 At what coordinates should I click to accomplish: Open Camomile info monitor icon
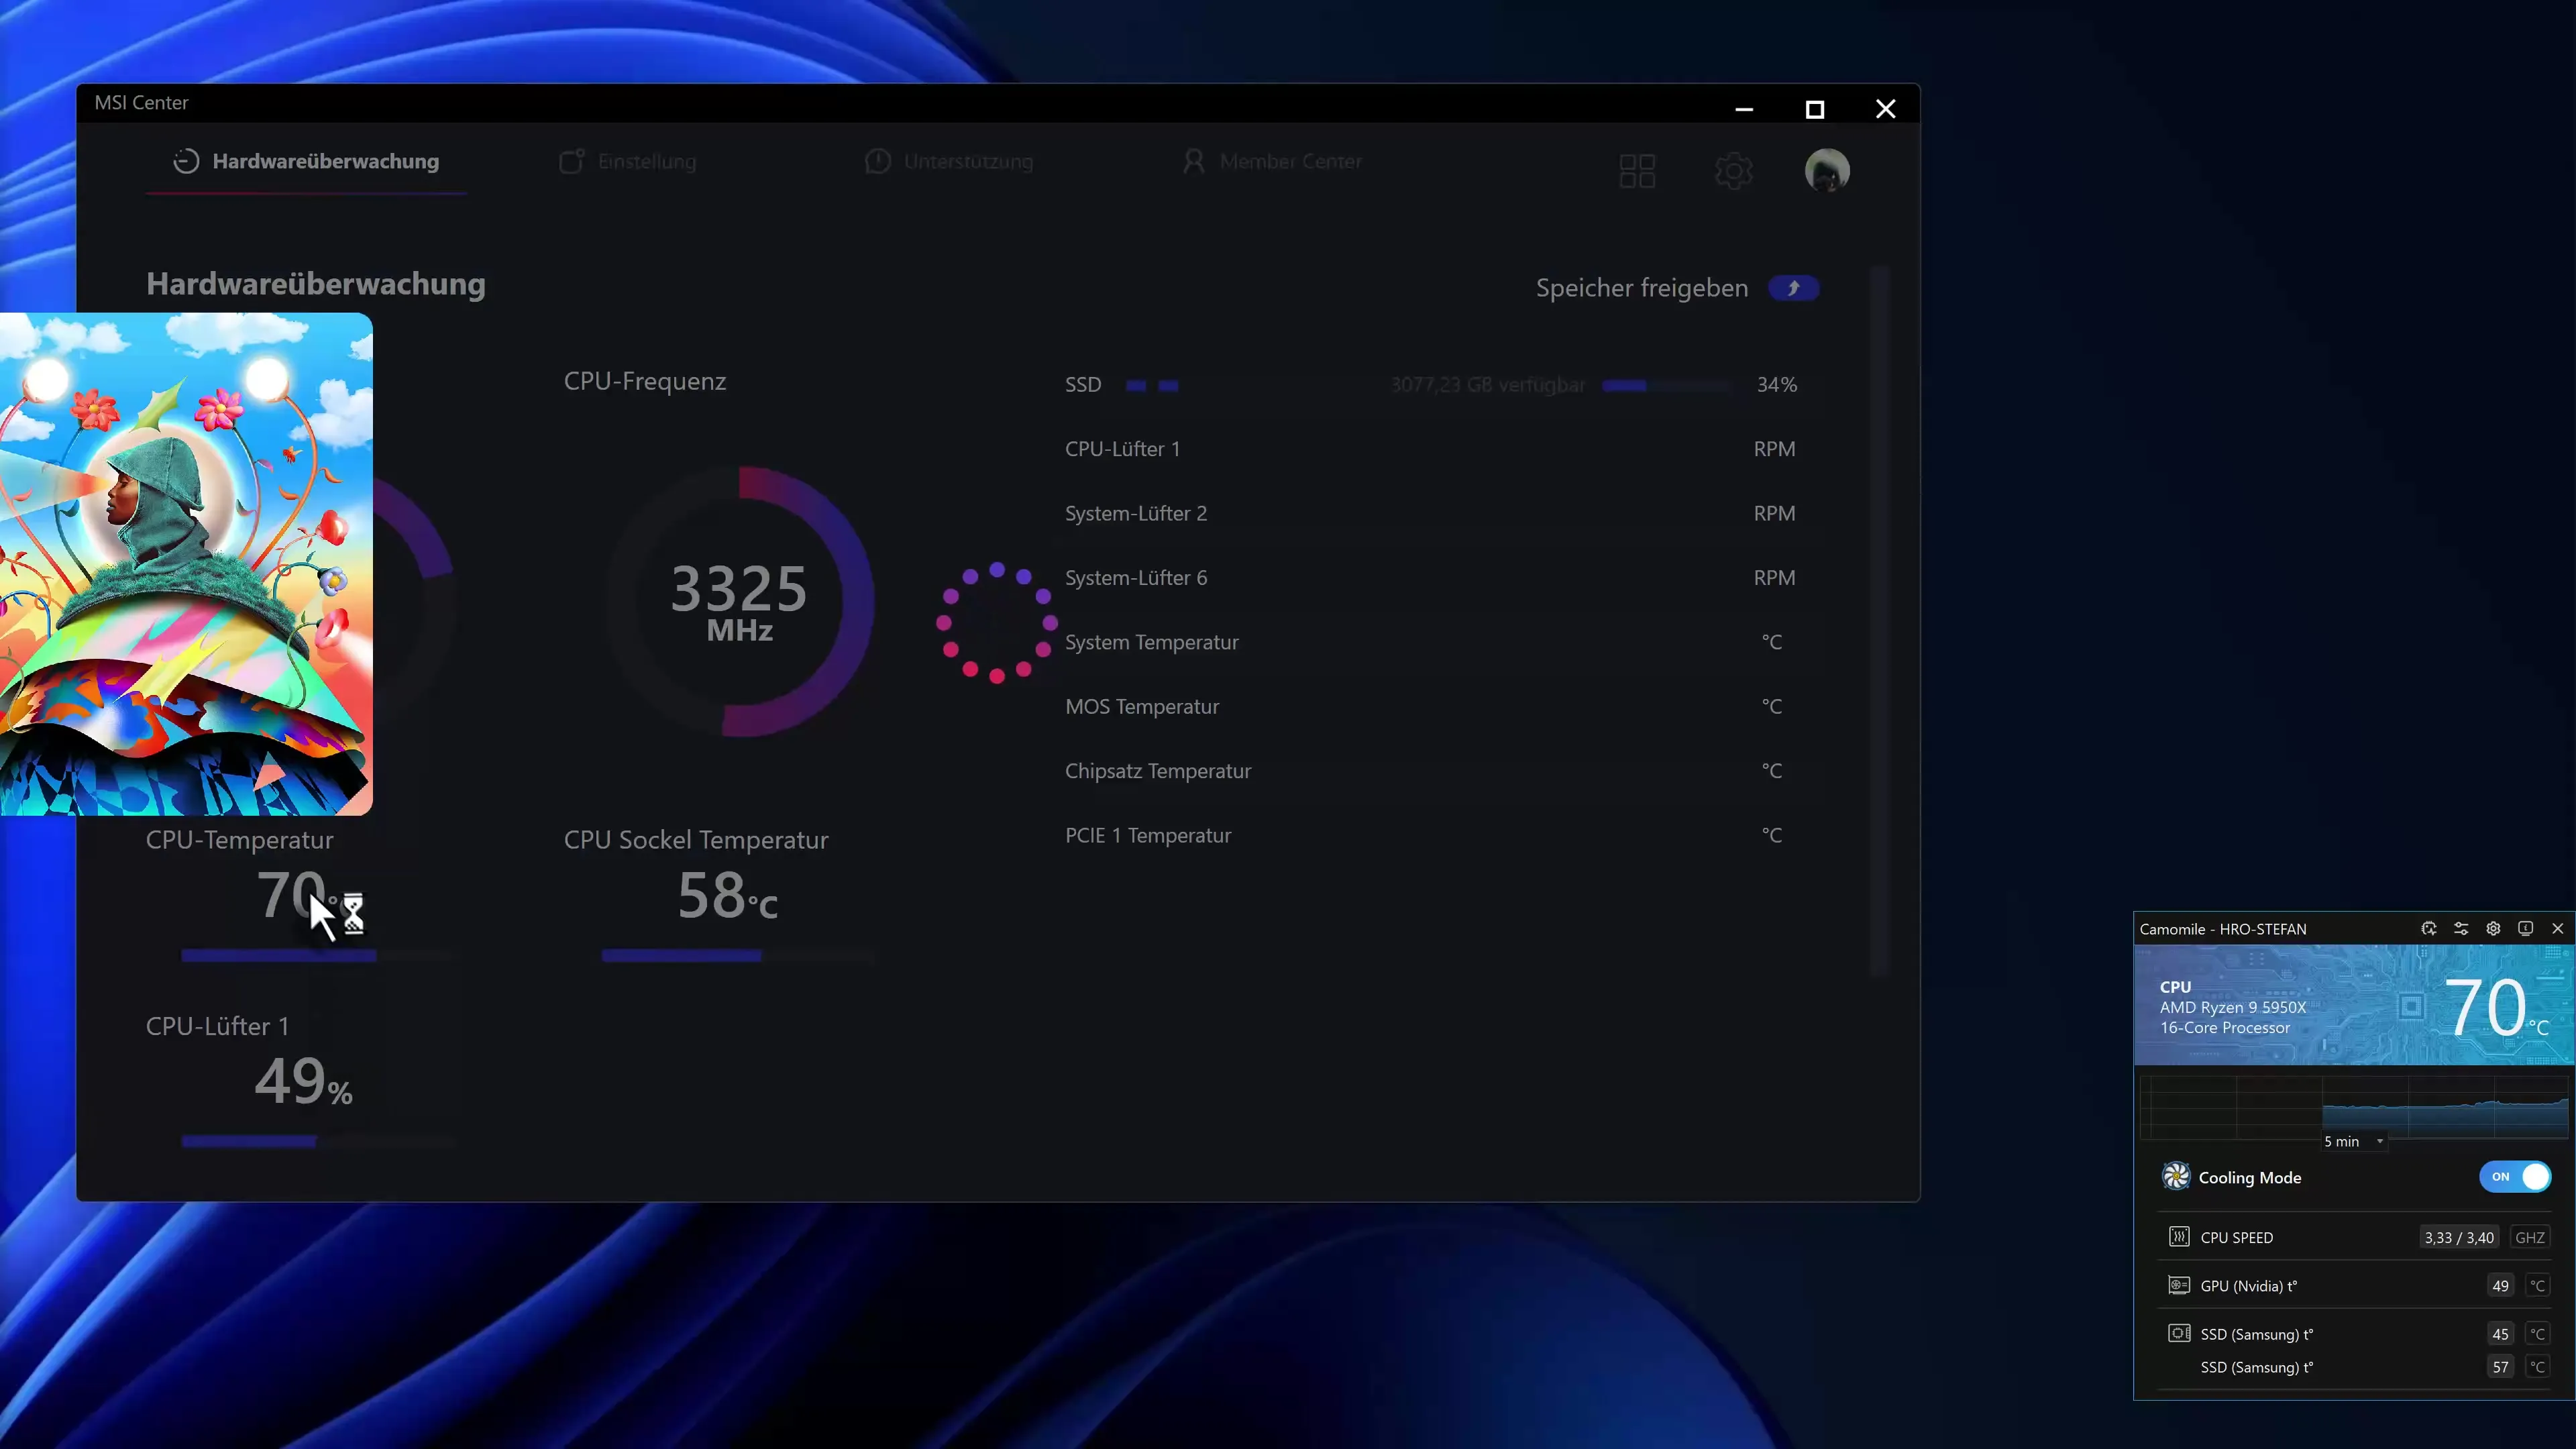[2525, 928]
